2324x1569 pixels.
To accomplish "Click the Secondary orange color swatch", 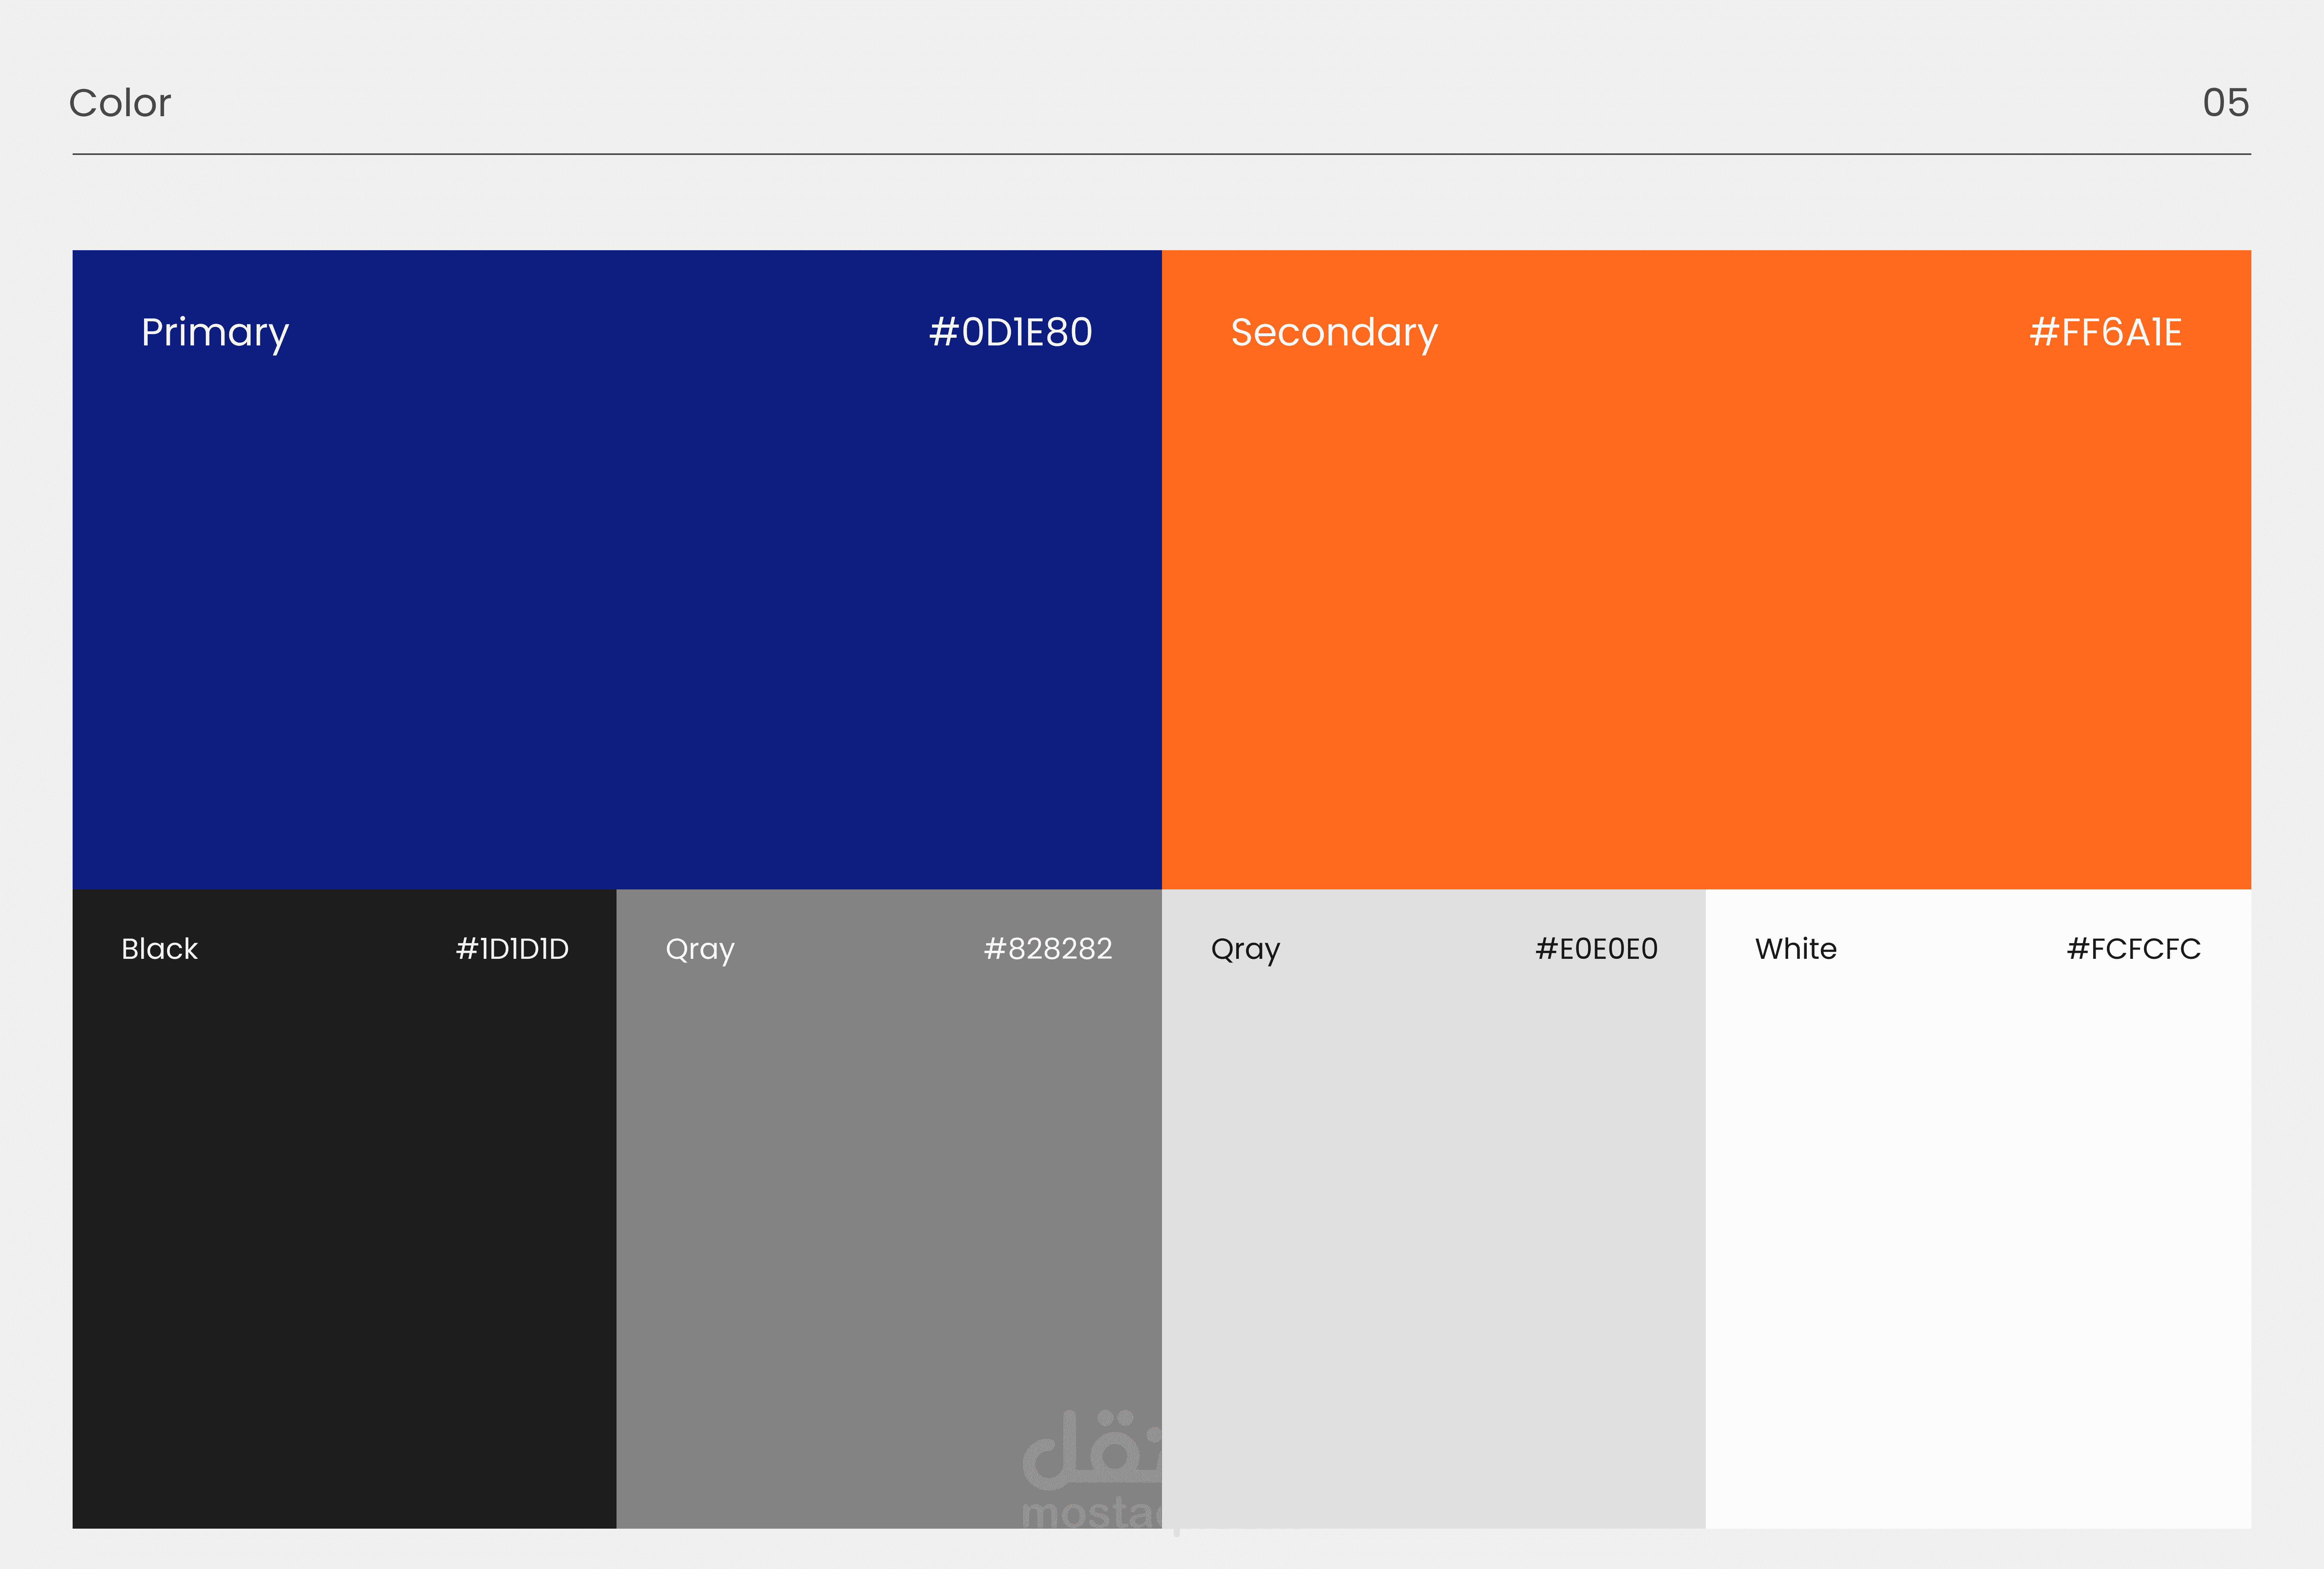I will pyautogui.click(x=1706, y=569).
